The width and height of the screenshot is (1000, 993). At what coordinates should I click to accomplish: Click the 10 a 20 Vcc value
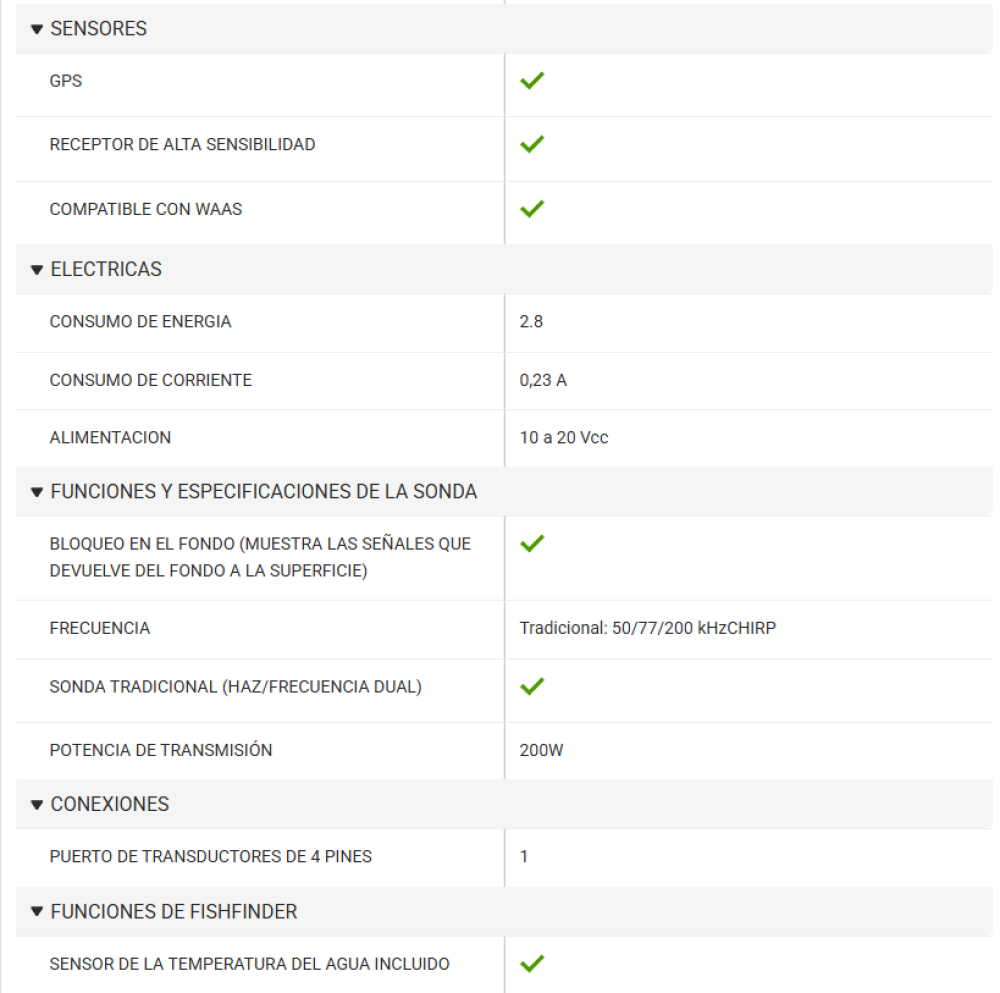pos(563,438)
